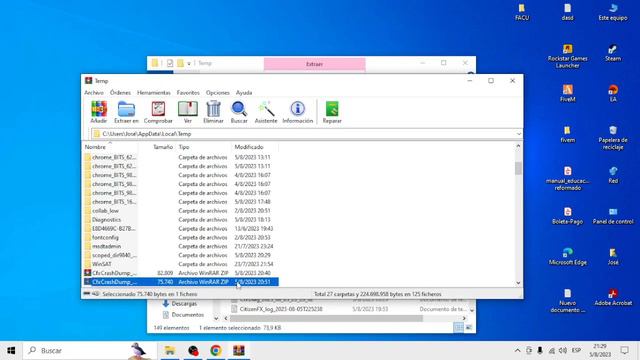The height and width of the screenshot is (360, 640).
Task: Click the path field showing AppData\Local\Temp
Action: coord(303,134)
